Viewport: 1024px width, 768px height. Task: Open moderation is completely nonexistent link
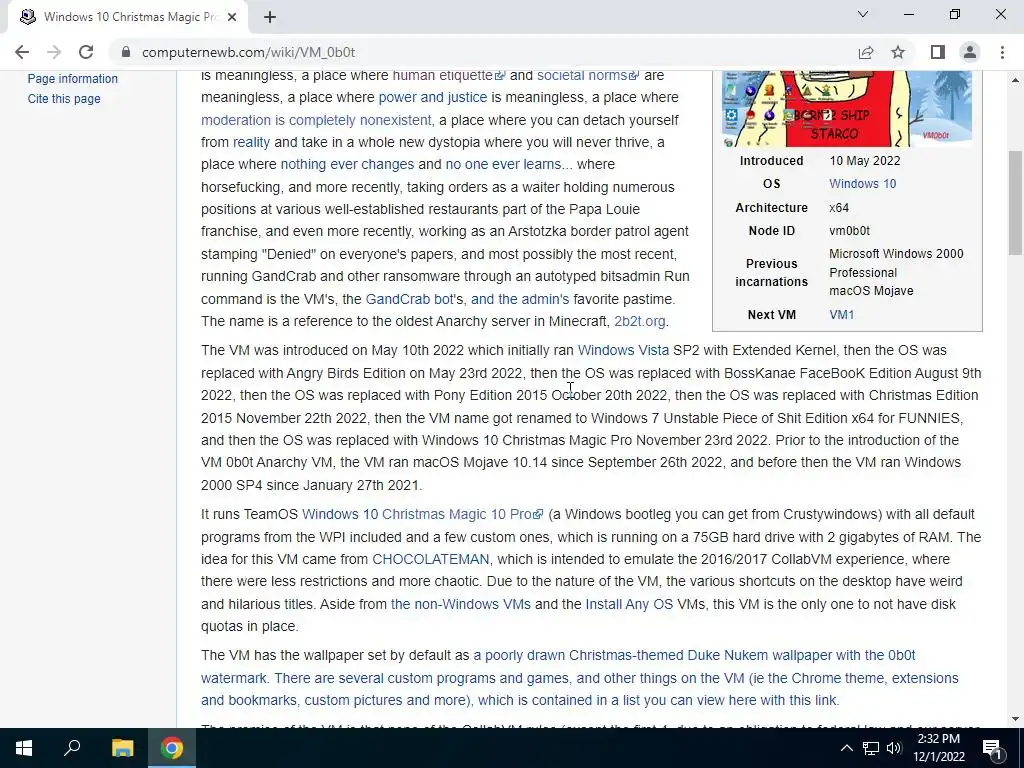tap(316, 120)
